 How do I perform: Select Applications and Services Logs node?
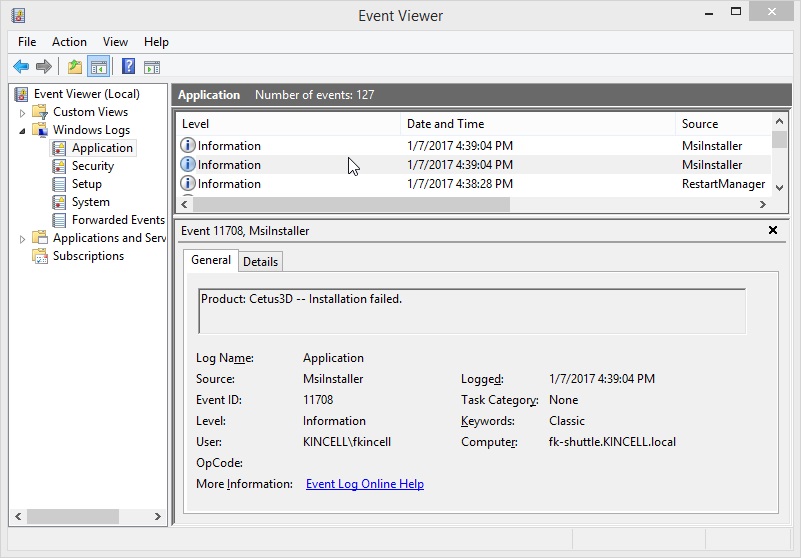click(x=109, y=238)
